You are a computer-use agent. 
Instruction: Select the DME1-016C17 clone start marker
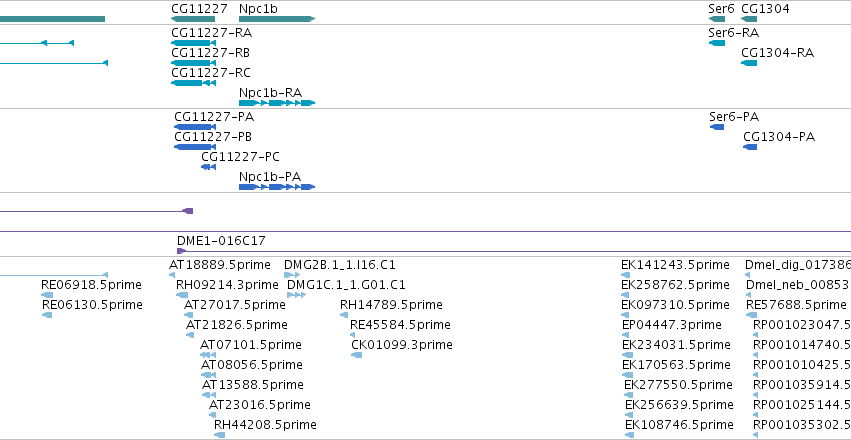click(181, 251)
